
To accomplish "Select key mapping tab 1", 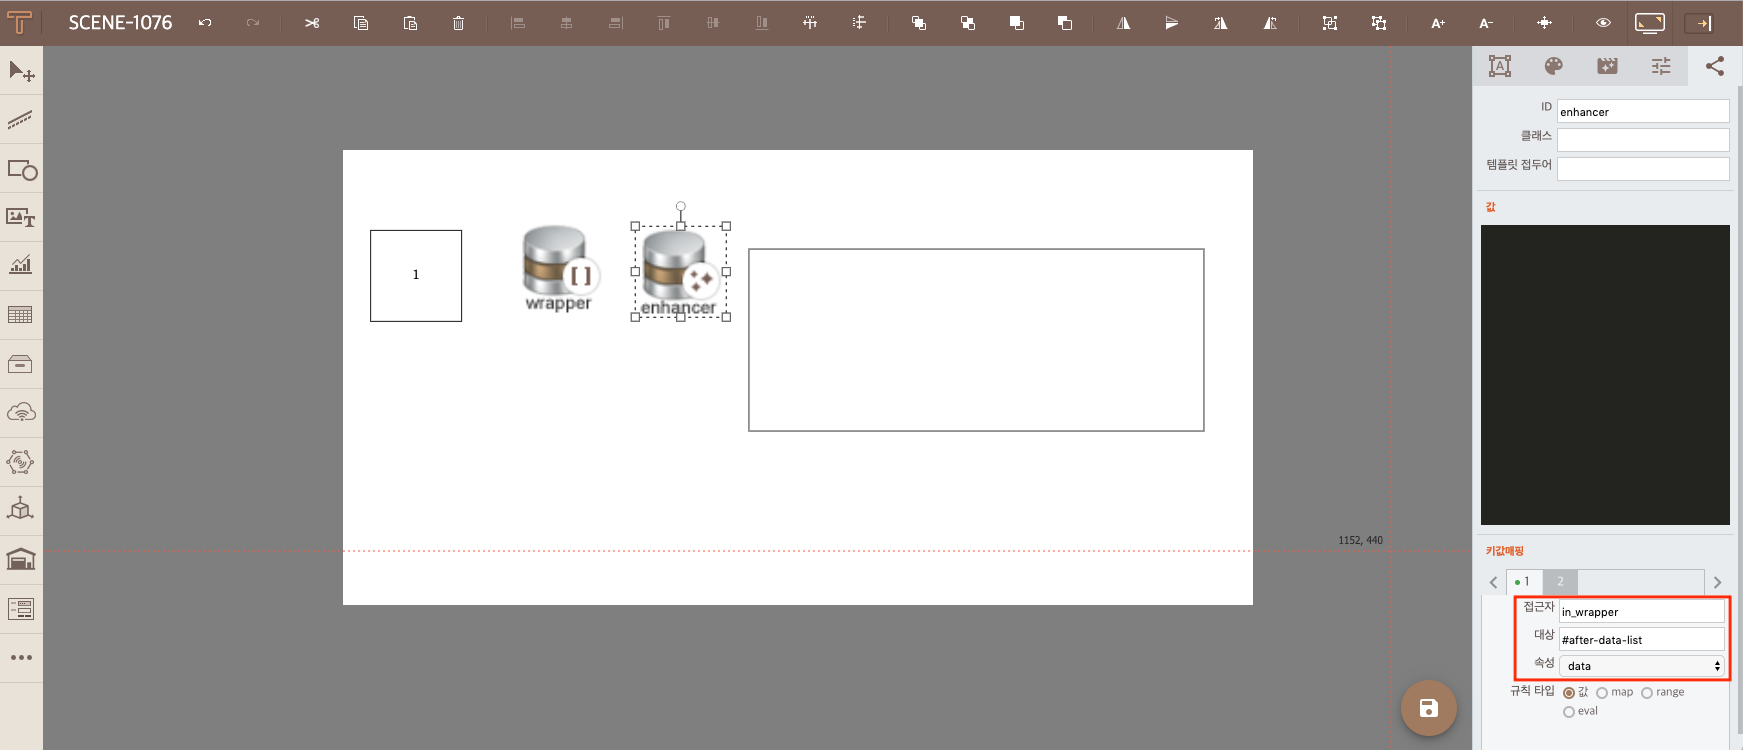I will click(x=1524, y=581).
